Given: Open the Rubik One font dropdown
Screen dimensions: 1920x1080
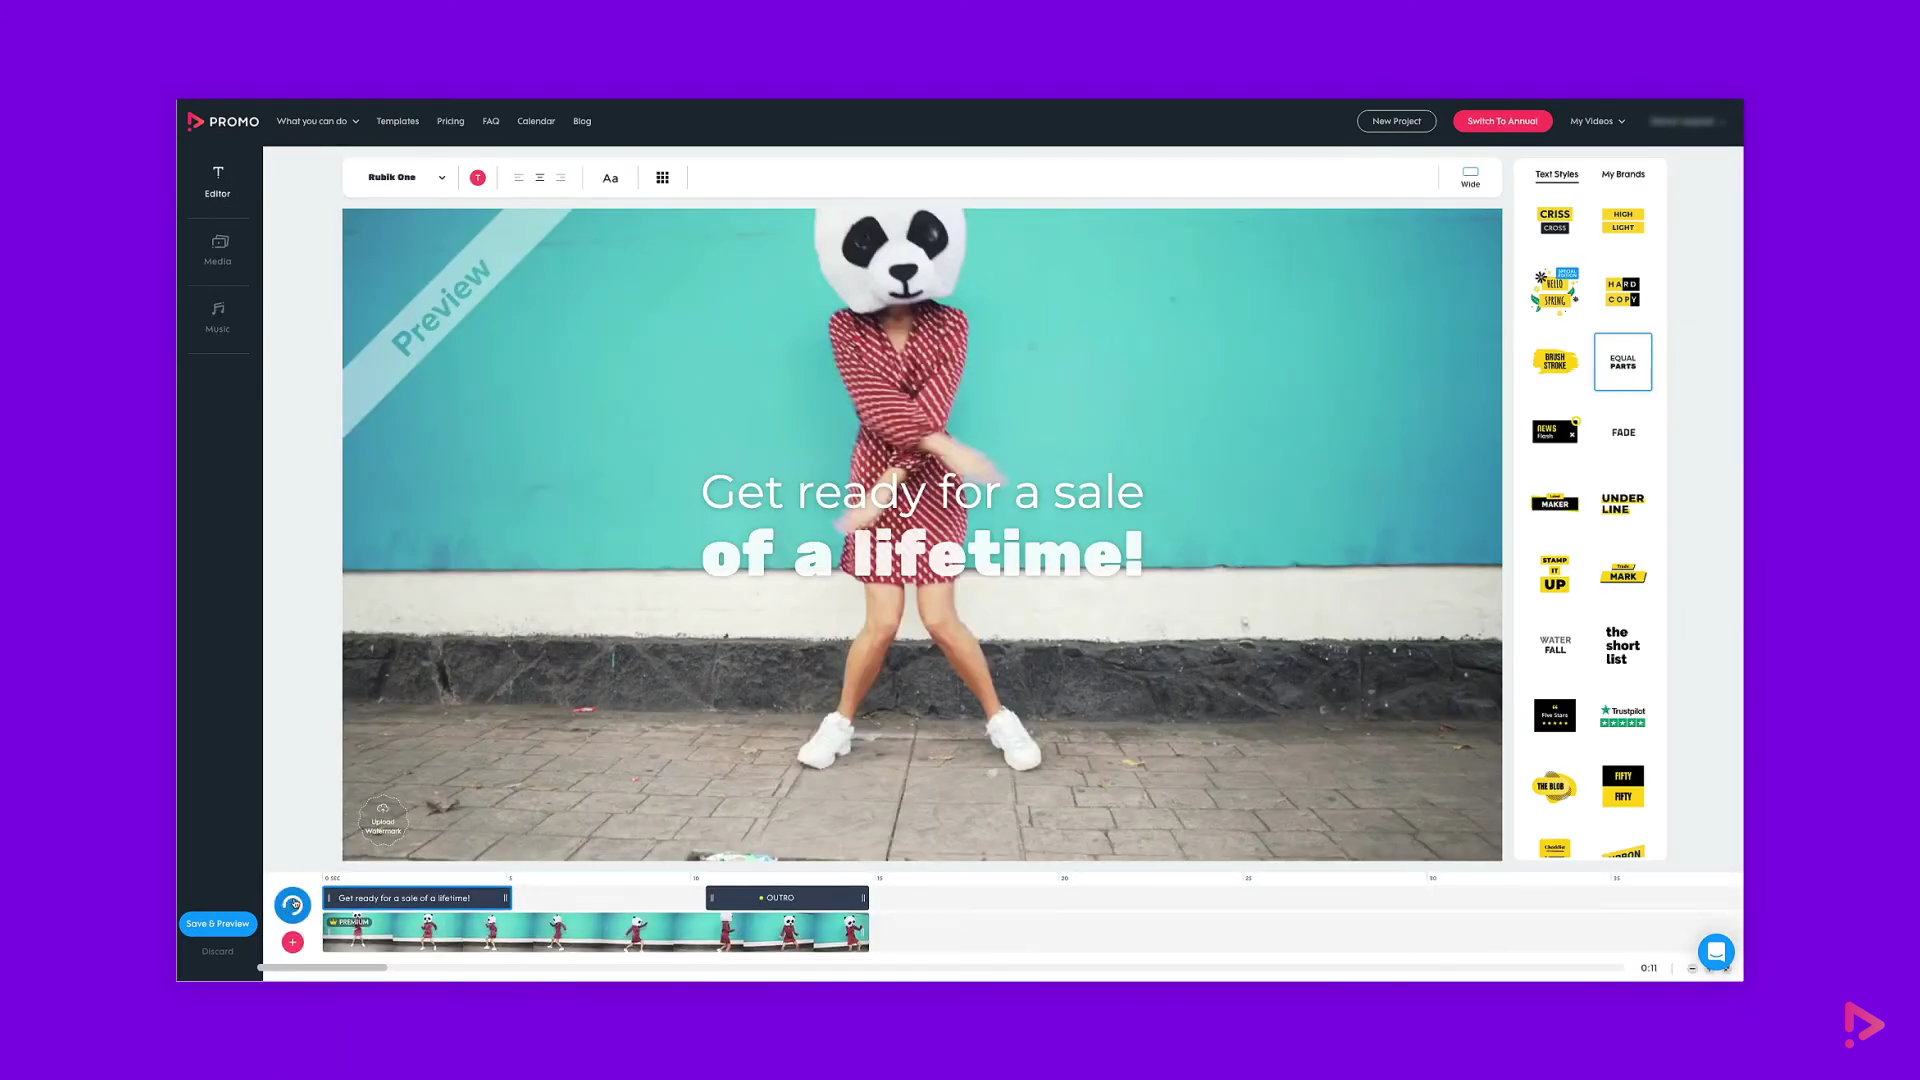Looking at the screenshot, I should coord(403,177).
